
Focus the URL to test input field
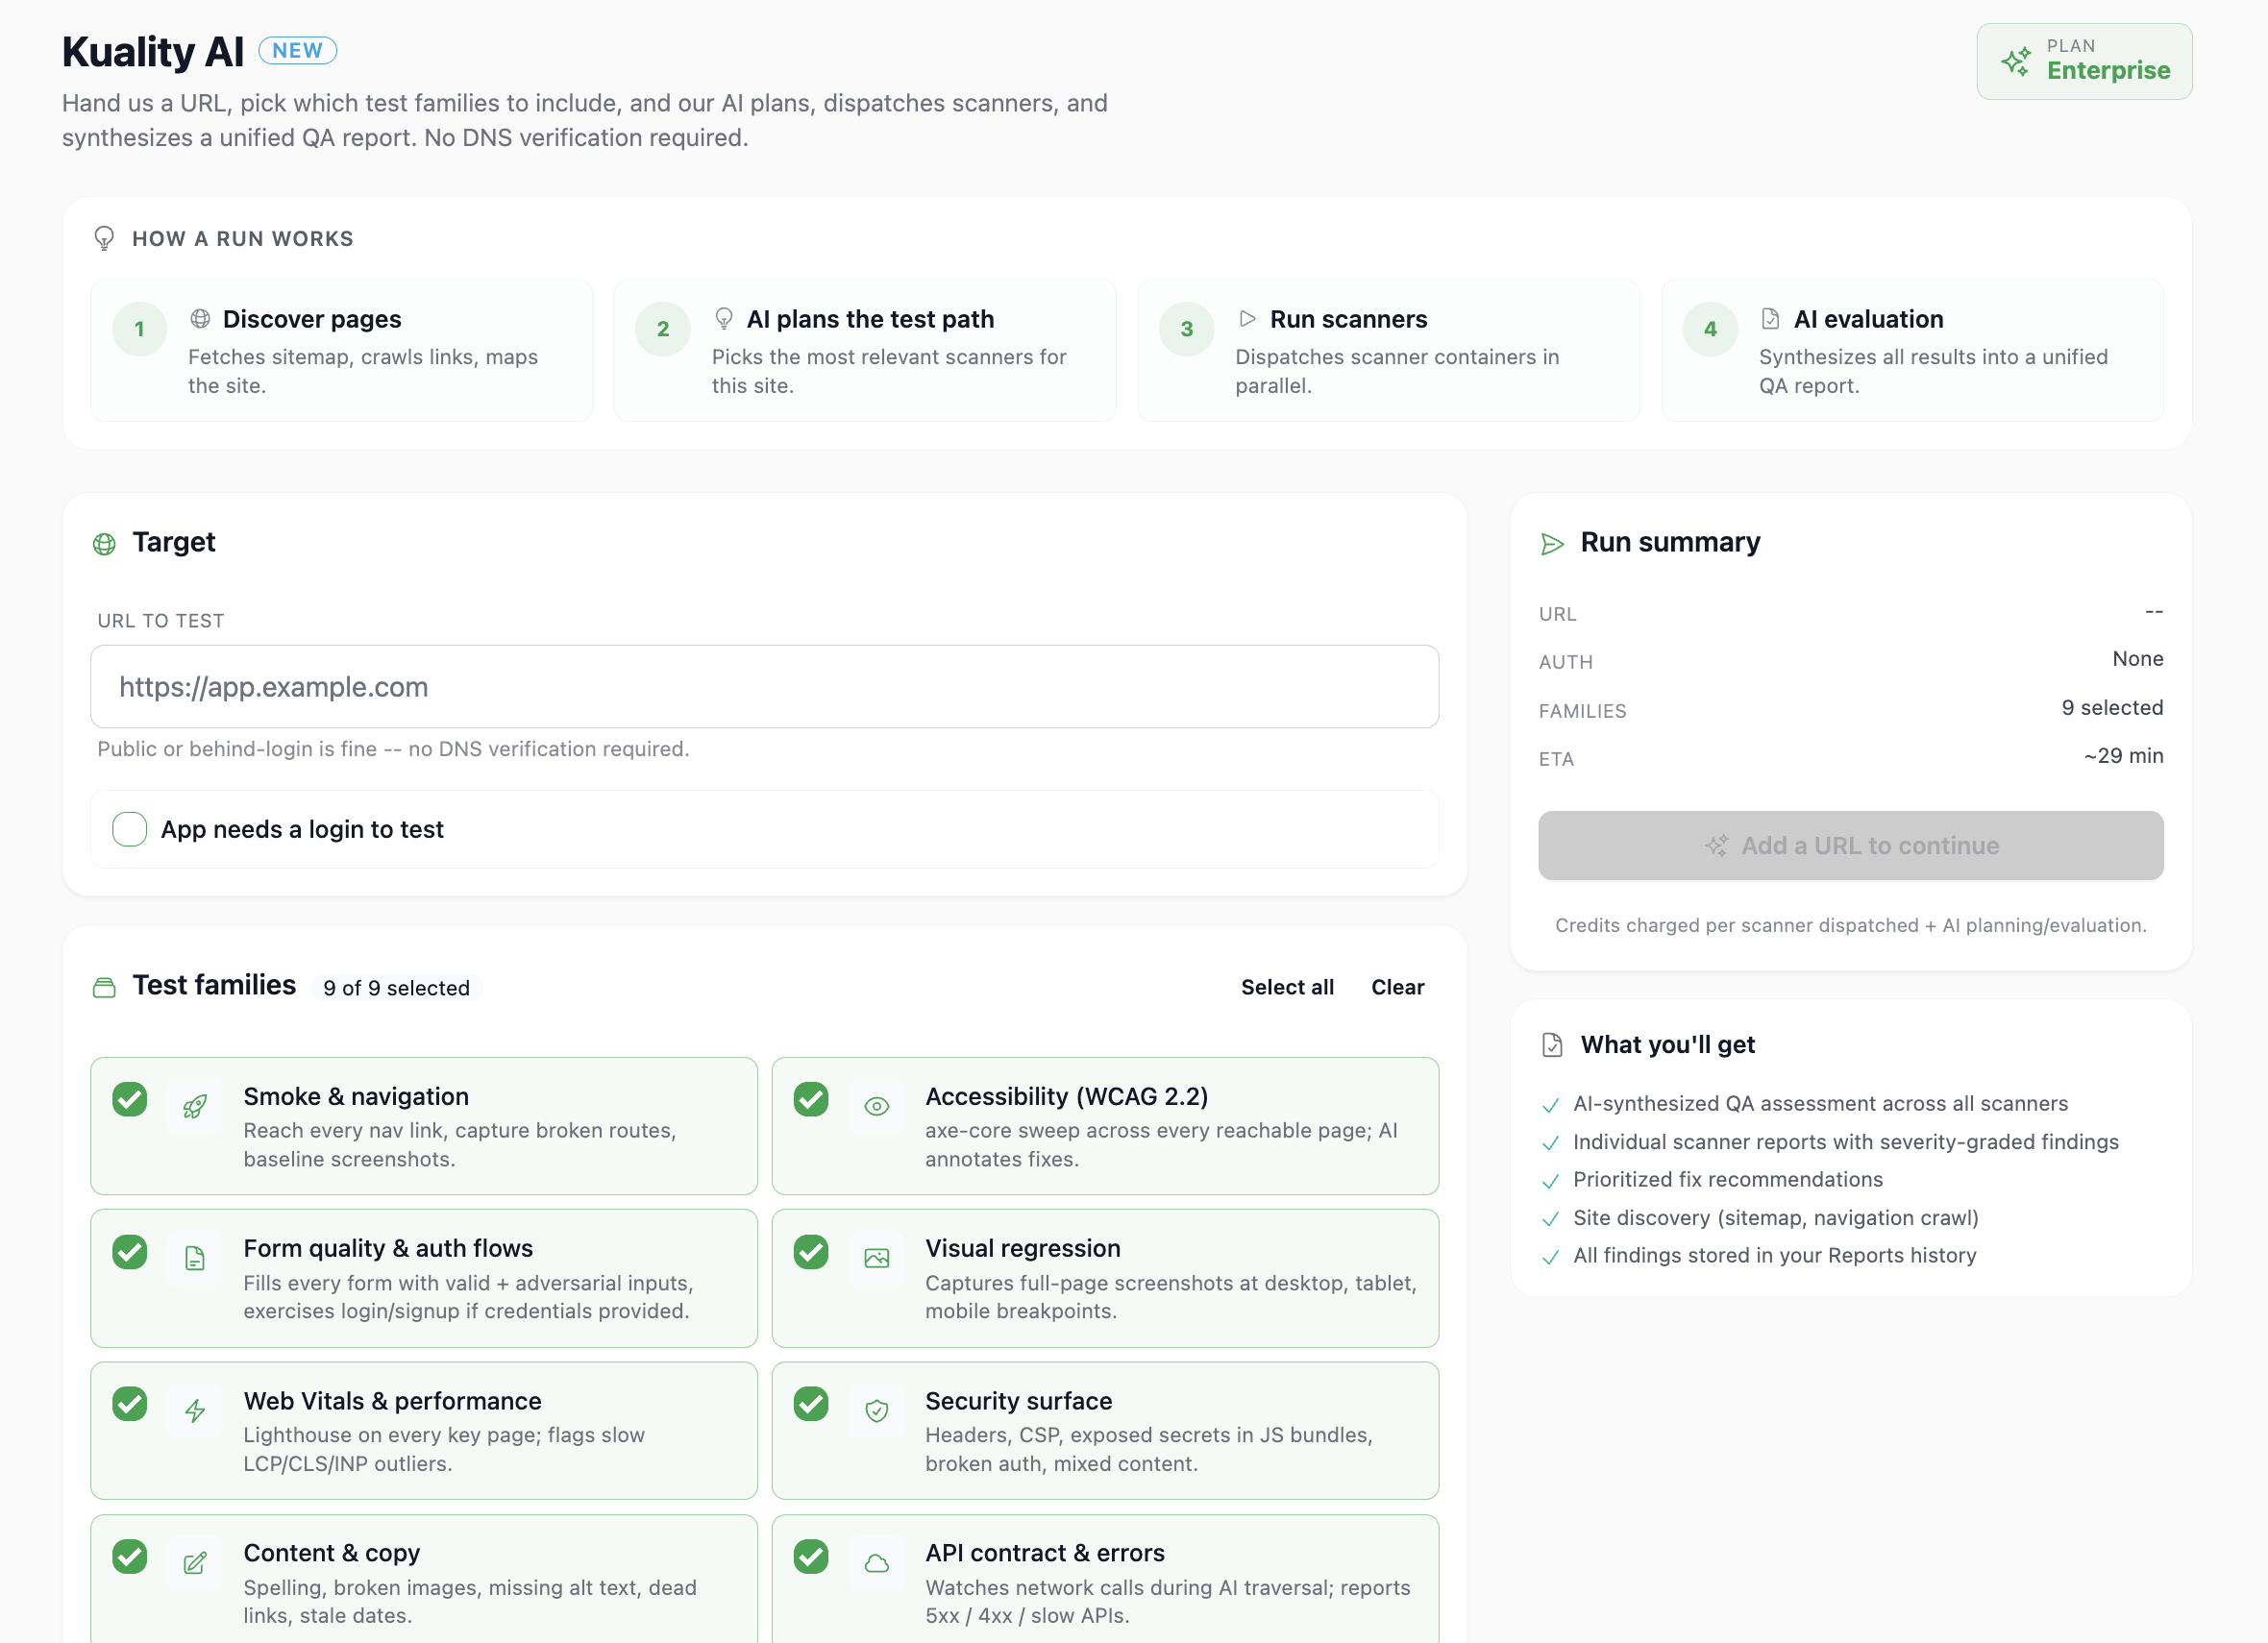point(764,687)
